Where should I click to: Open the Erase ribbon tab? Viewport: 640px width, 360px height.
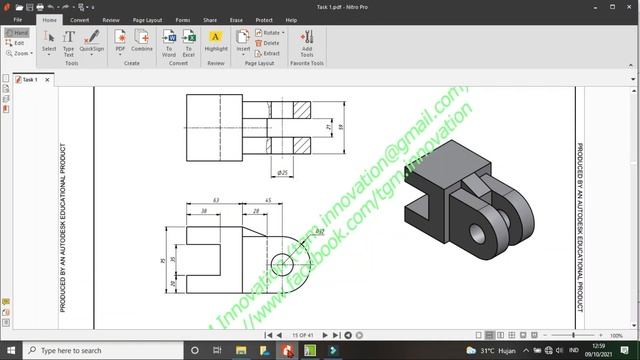click(x=236, y=20)
